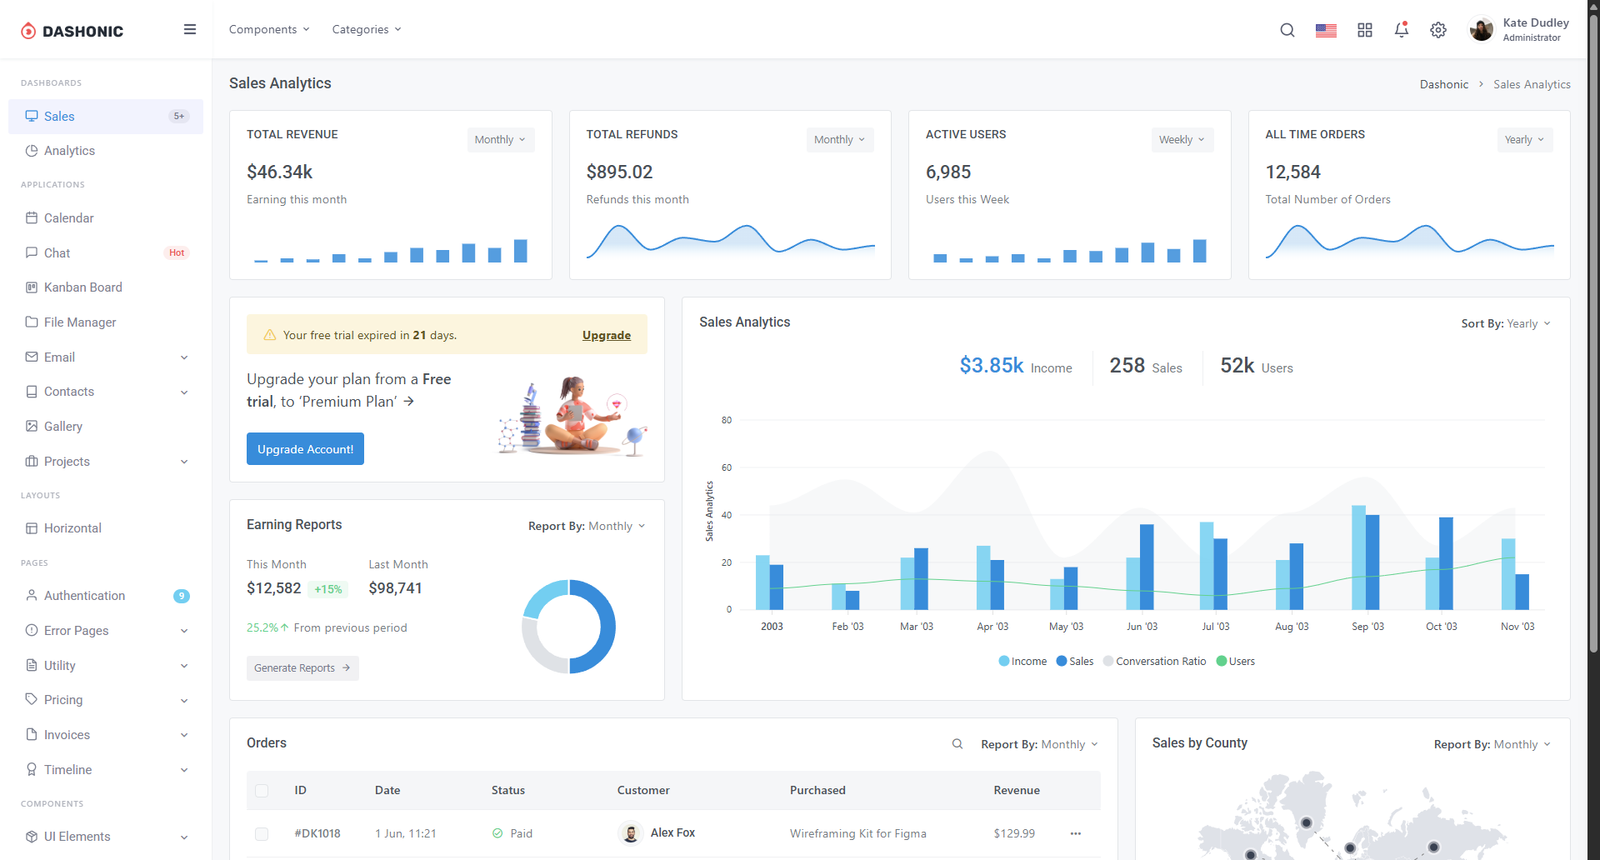Click the settings gear icon
This screenshot has height=860, width=1600.
pyautogui.click(x=1438, y=30)
